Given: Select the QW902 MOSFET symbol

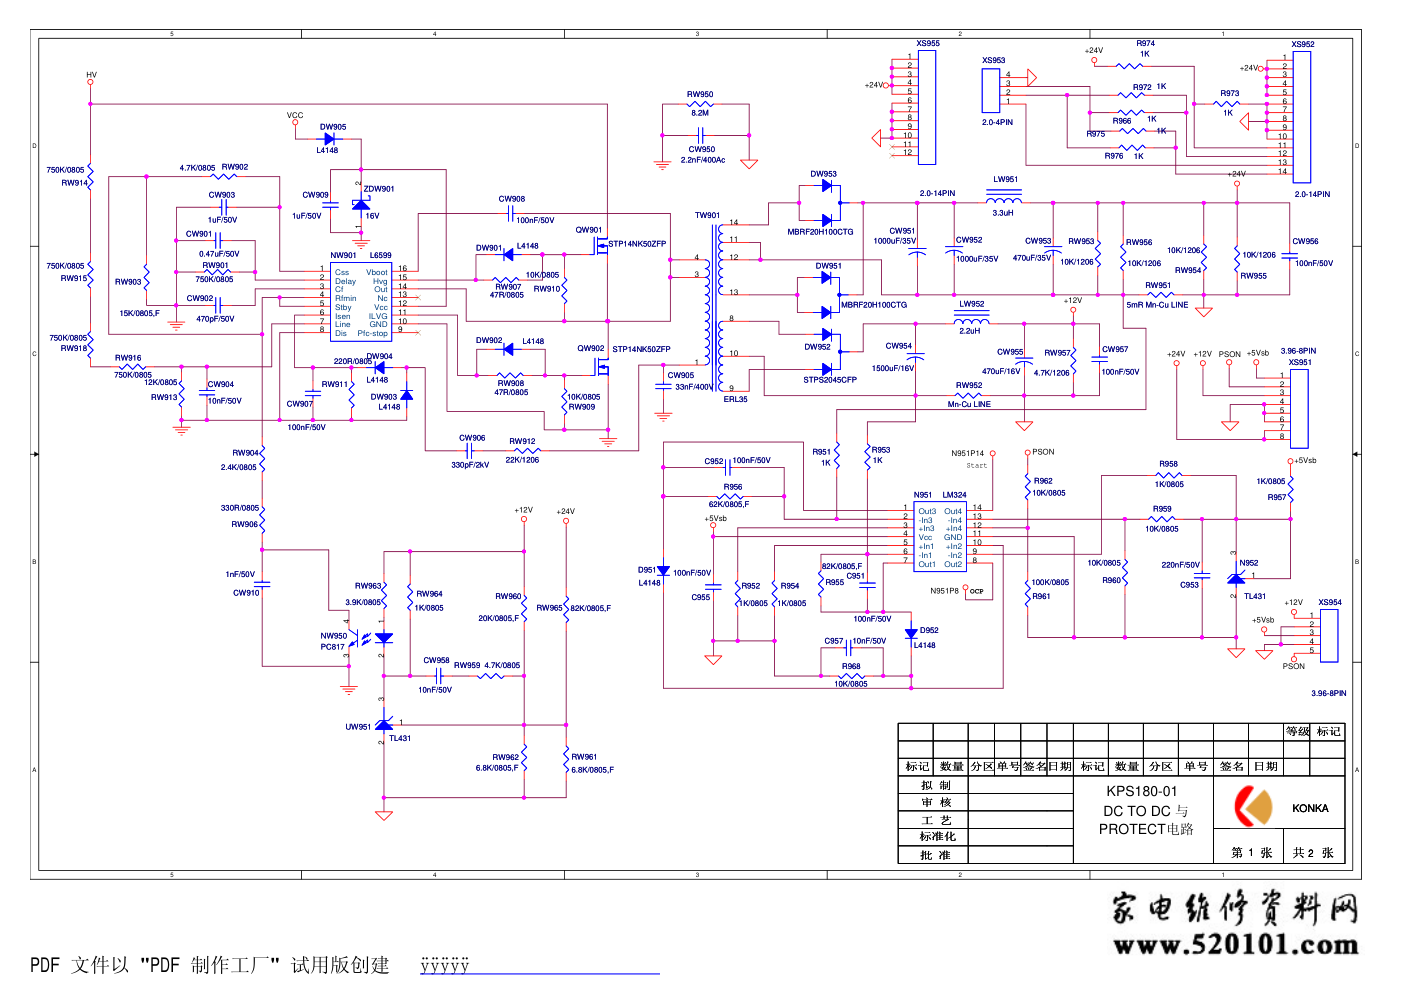Looking at the screenshot, I should click(x=601, y=367).
